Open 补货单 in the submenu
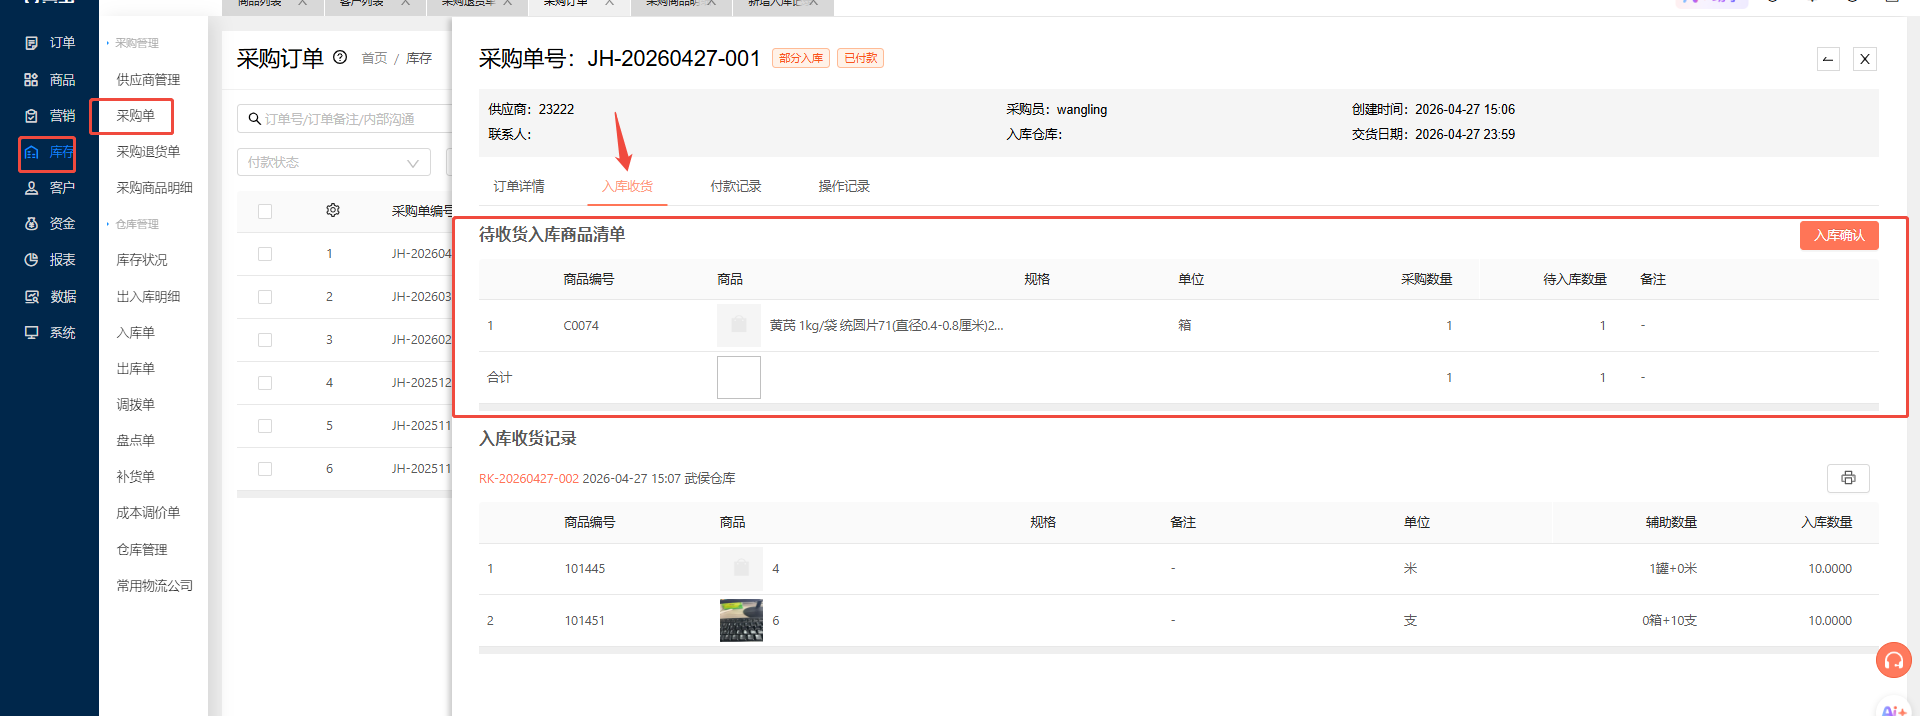The image size is (1920, 716). point(135,477)
